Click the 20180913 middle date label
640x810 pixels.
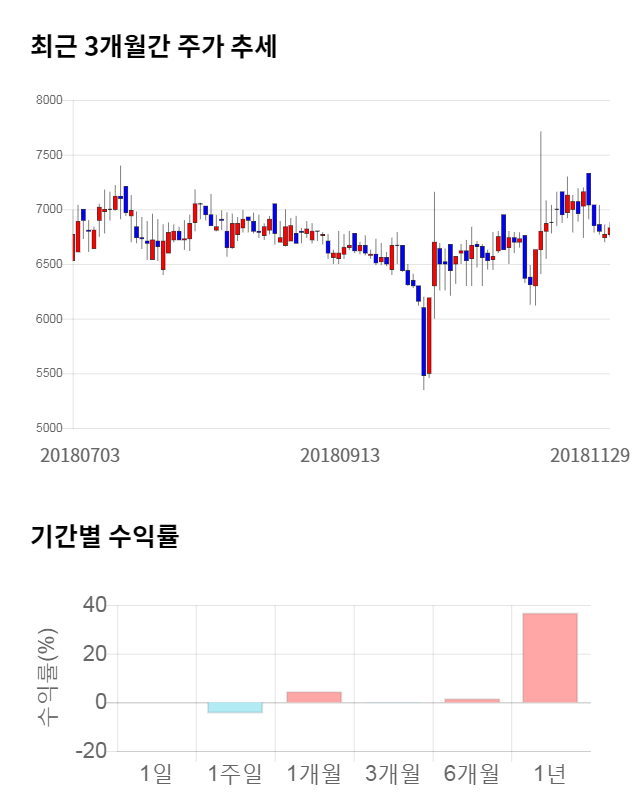(x=340, y=455)
